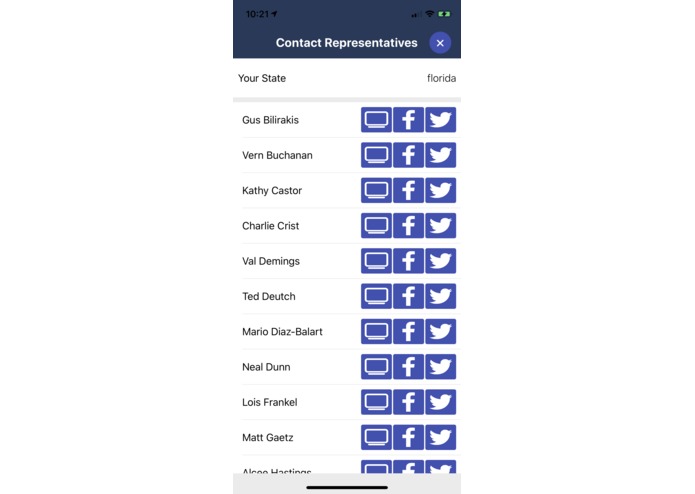The width and height of the screenshot is (695, 494).
Task: Tap Charlie Crist's website monitor icon
Action: pos(376,226)
